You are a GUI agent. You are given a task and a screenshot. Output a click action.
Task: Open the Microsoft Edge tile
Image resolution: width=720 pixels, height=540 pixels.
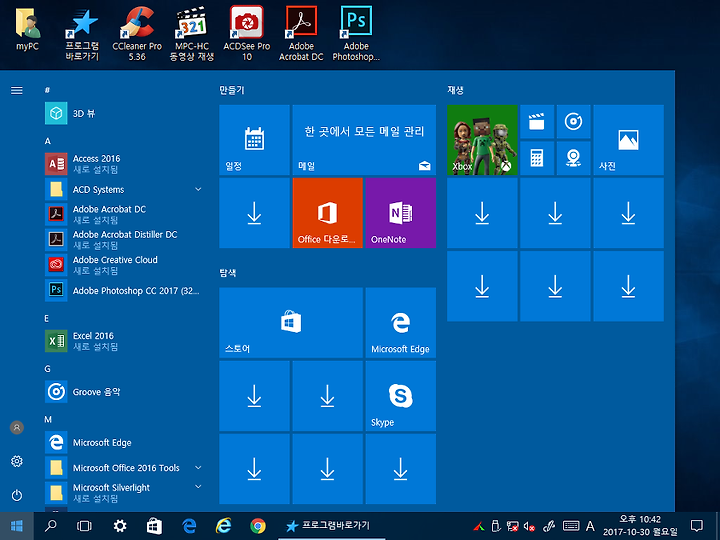400,322
